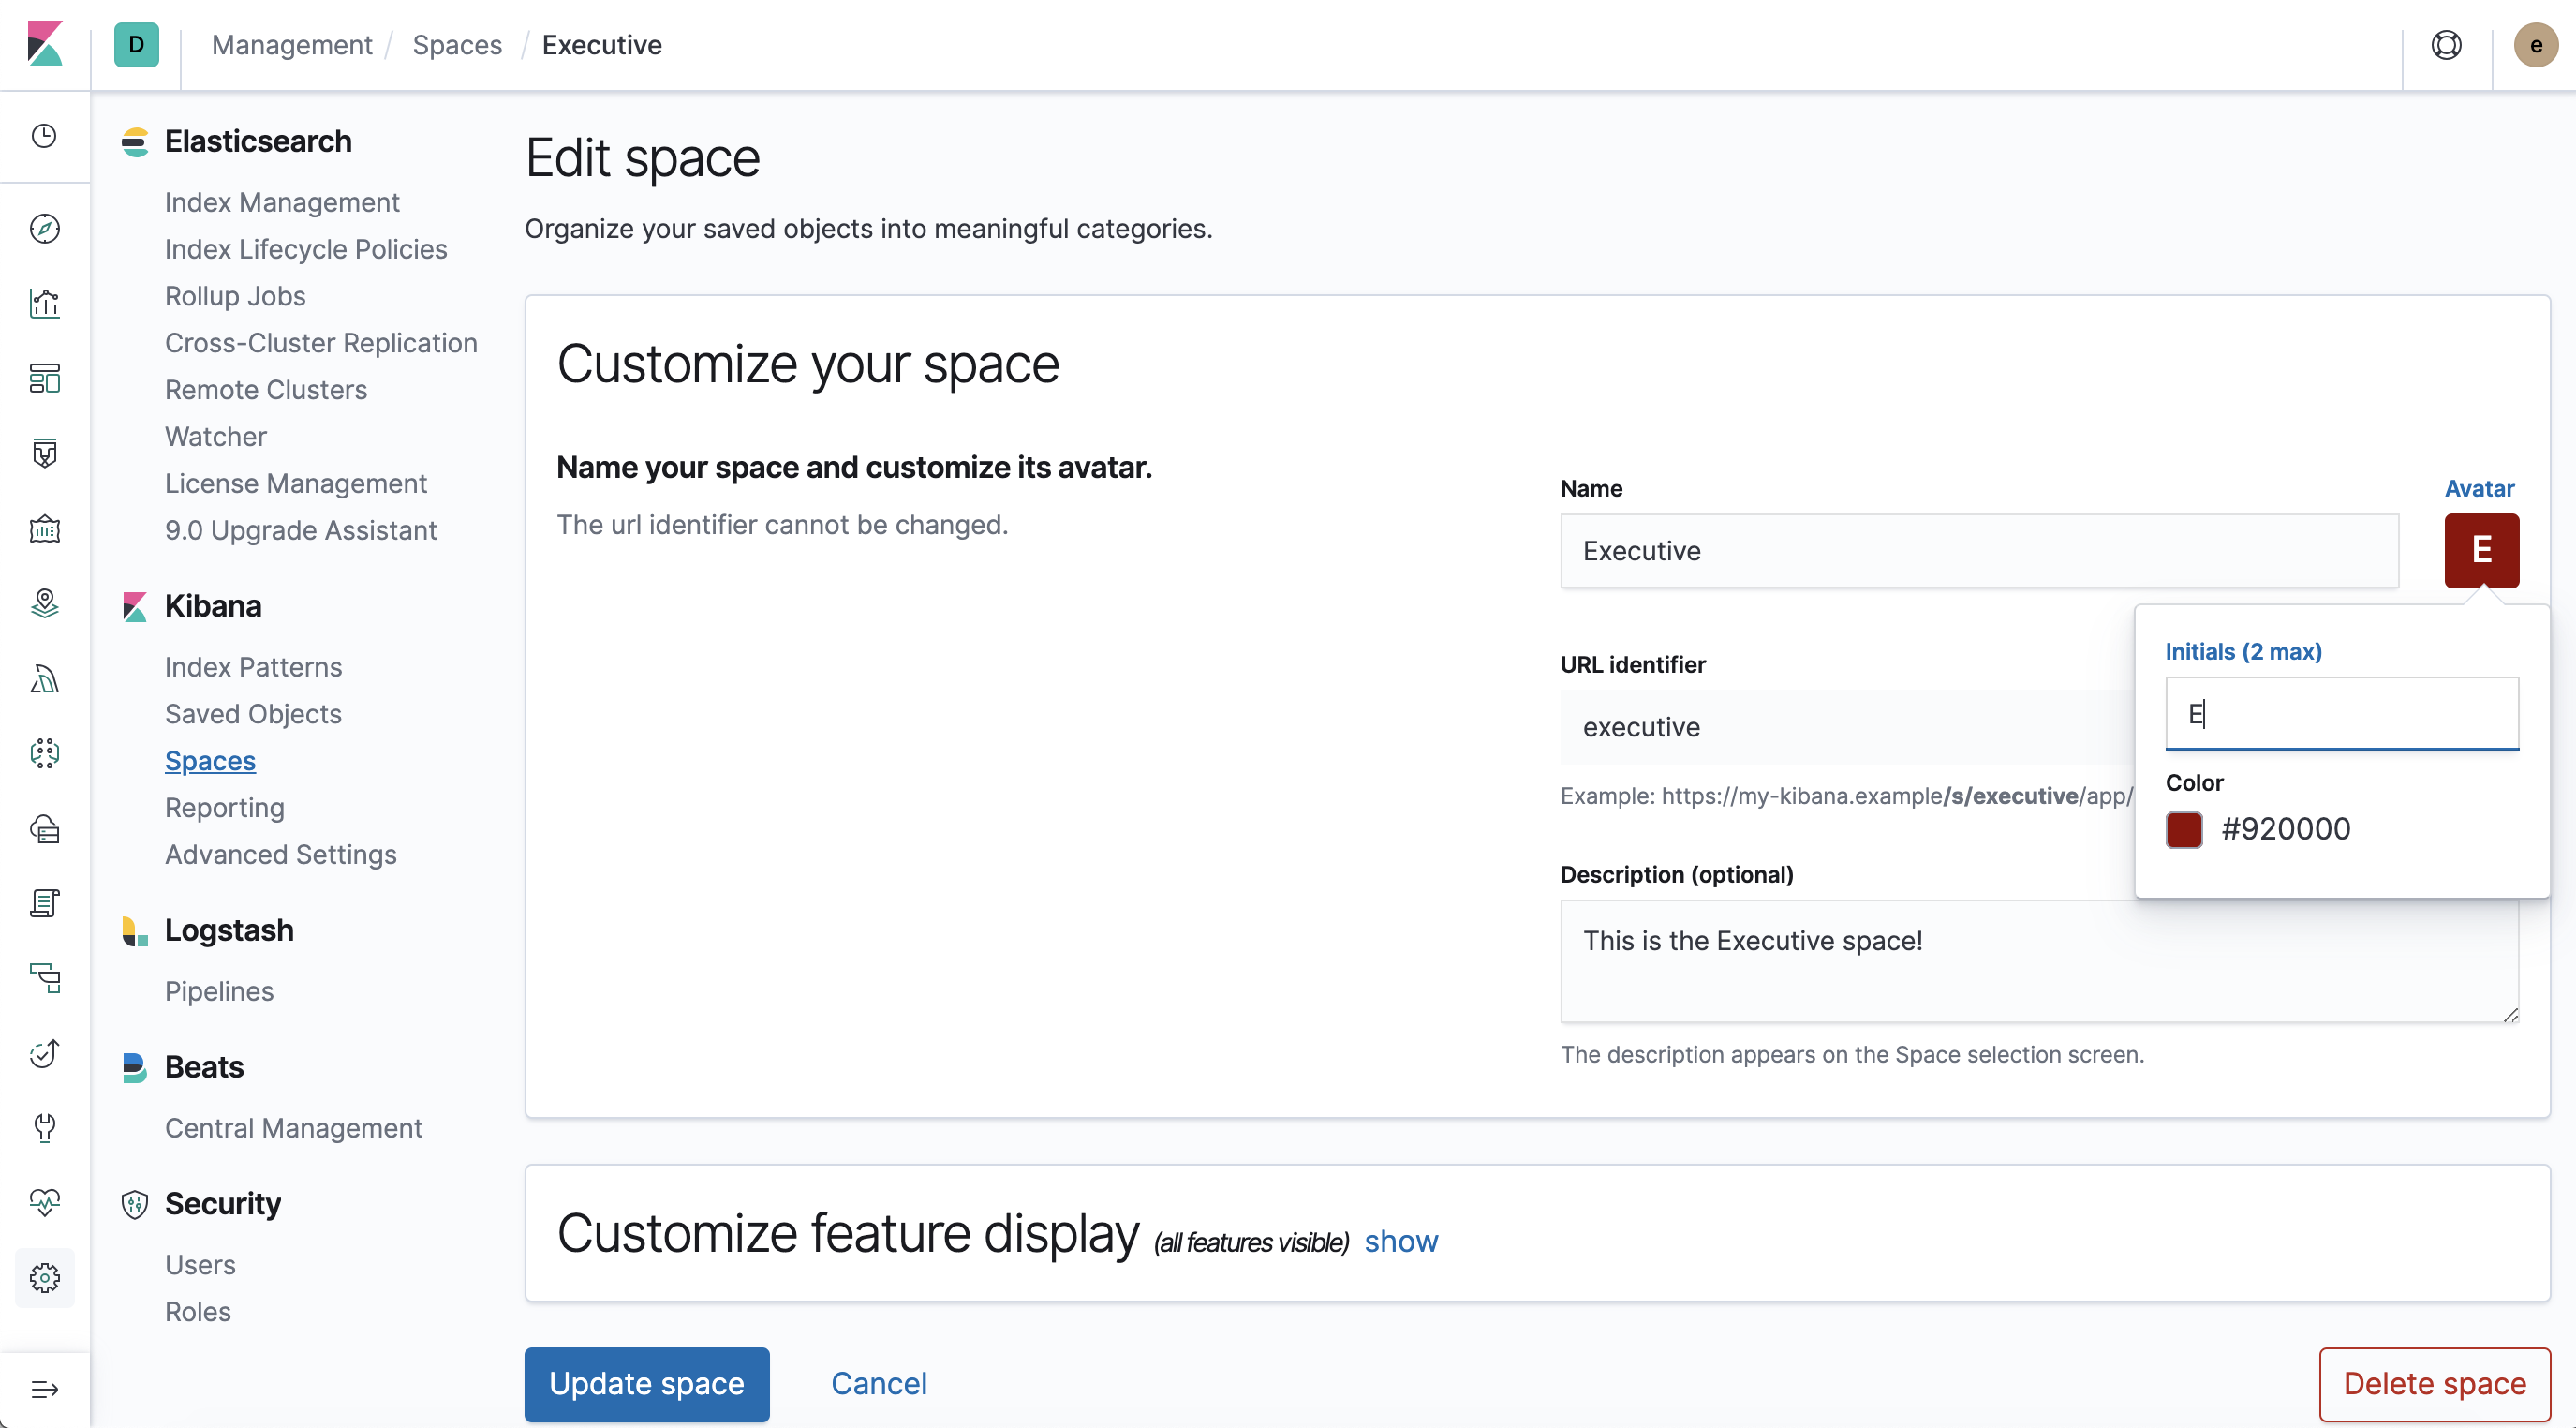Open Index Patterns from Kibana section
Screen dimensions: 2576x1428
pyautogui.click(x=251, y=668)
